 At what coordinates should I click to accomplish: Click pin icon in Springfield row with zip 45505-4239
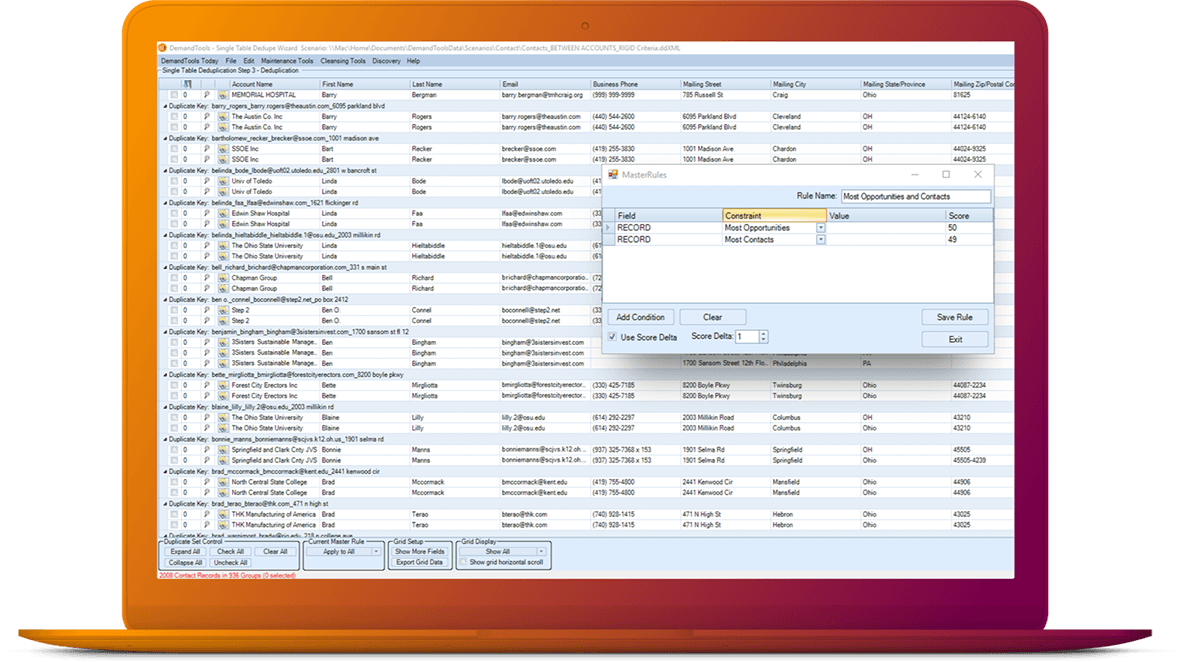[207, 460]
